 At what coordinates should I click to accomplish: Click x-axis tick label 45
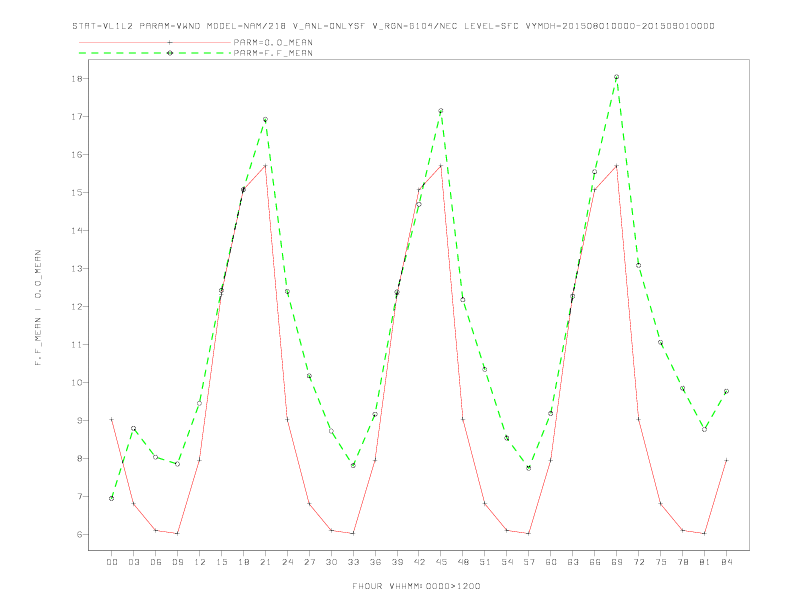(441, 562)
